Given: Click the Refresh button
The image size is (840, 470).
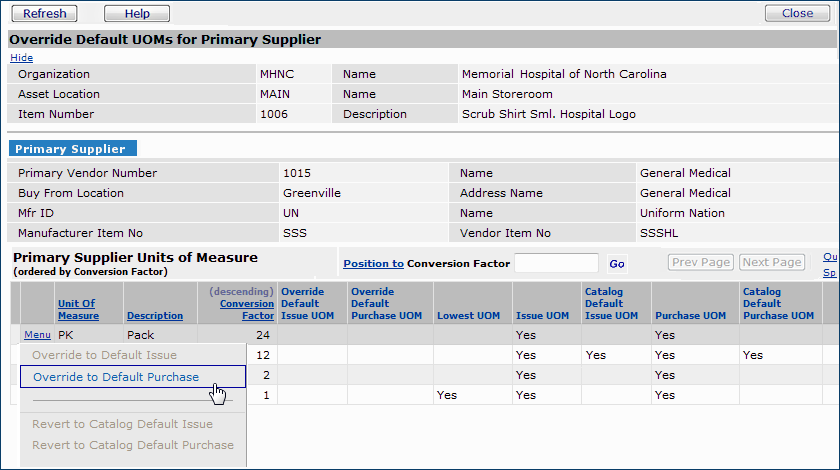Looking at the screenshot, I should click(x=44, y=13).
